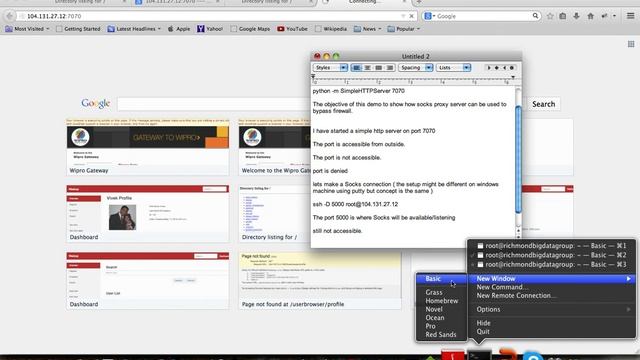Open the Styles dropdown in TextEdit
This screenshot has width=640, height=360.
[x=330, y=68]
